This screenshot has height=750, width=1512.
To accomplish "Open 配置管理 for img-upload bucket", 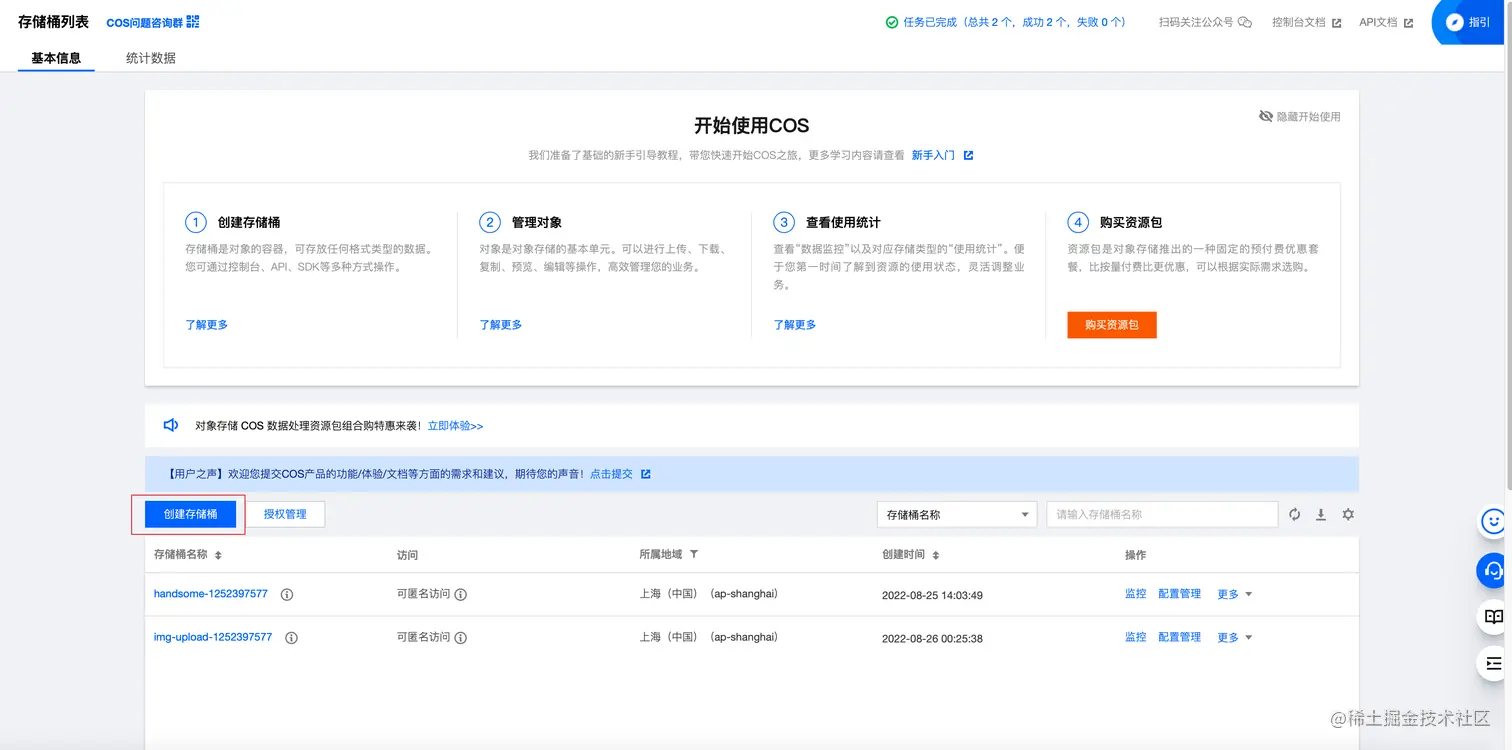I will pos(1180,637).
